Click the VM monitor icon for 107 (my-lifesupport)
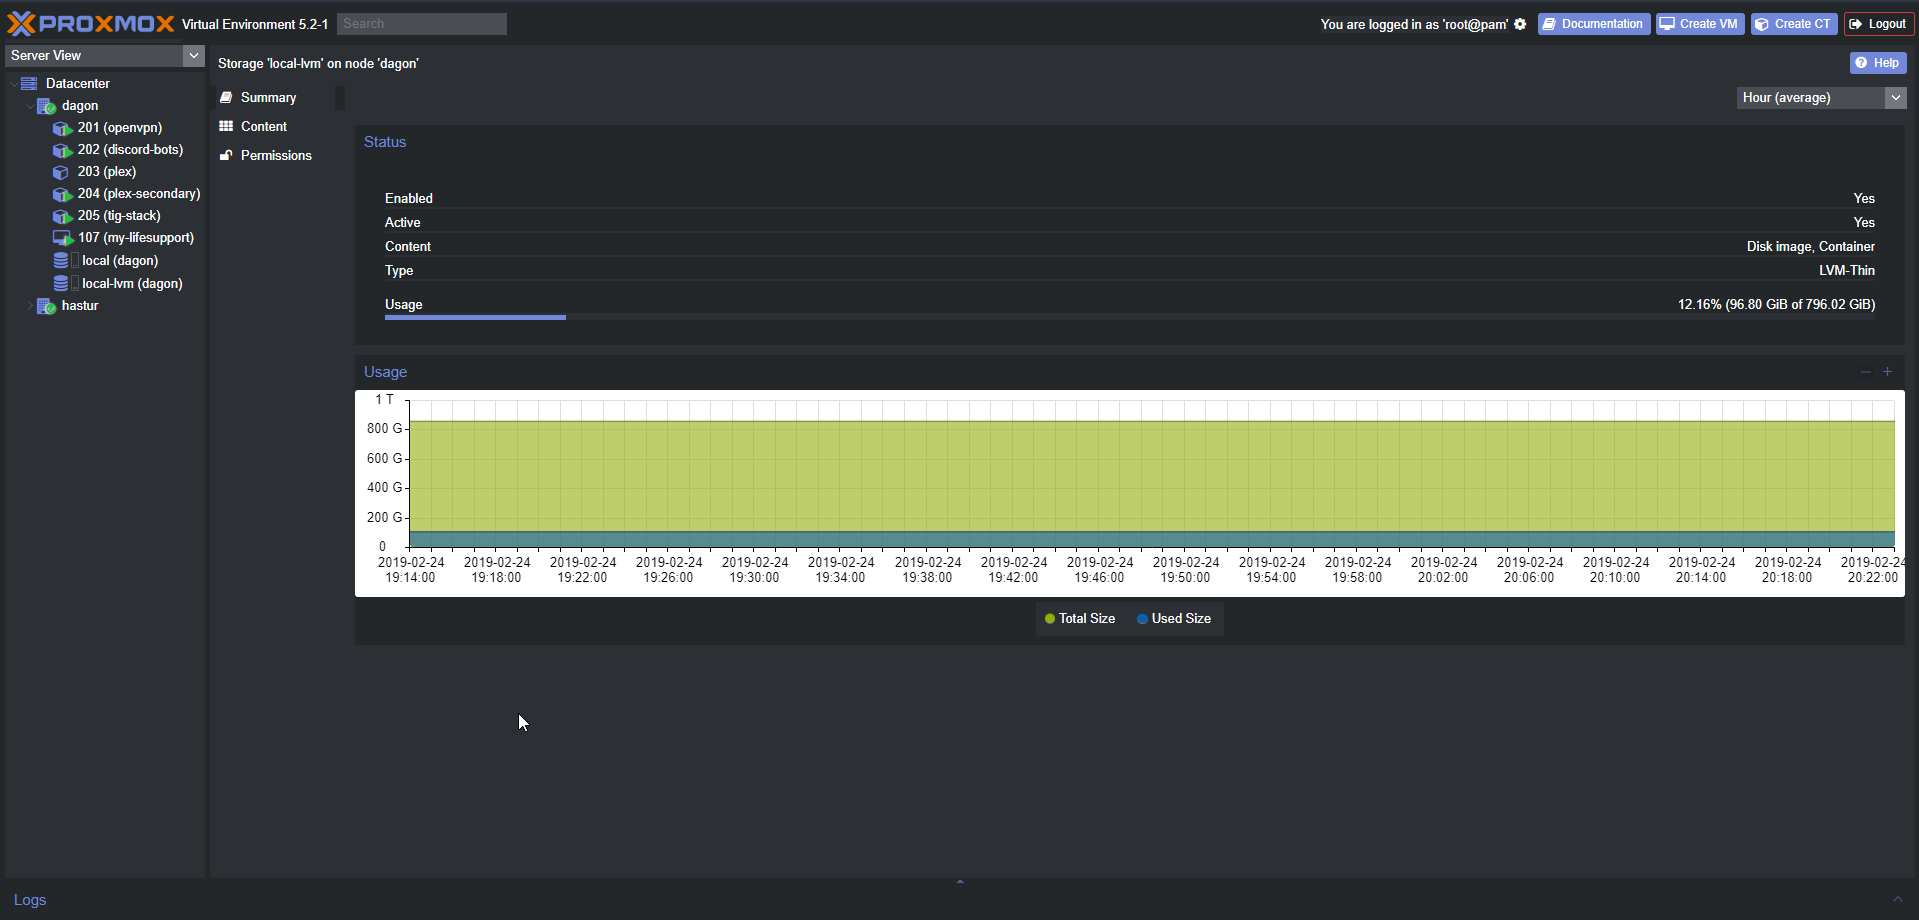 click(x=62, y=238)
